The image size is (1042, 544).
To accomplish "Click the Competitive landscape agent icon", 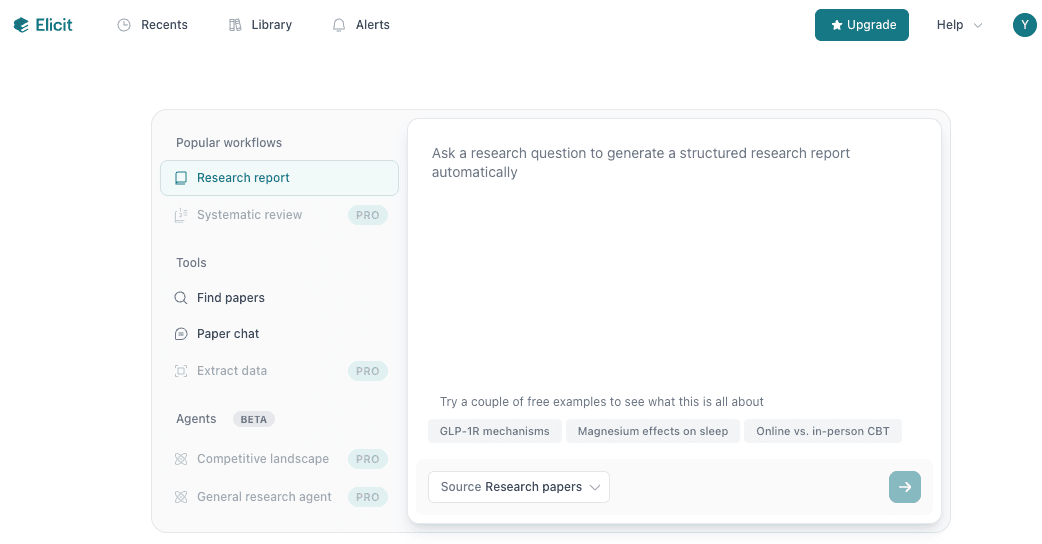I will coord(181,459).
